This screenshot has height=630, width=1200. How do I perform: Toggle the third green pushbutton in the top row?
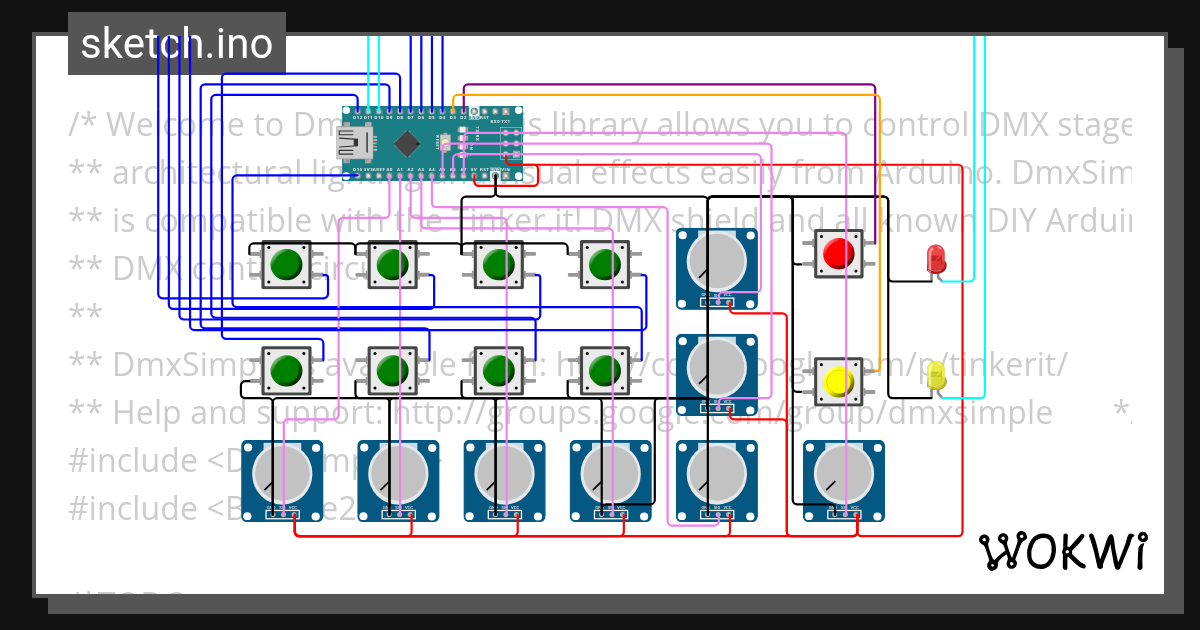(x=498, y=266)
